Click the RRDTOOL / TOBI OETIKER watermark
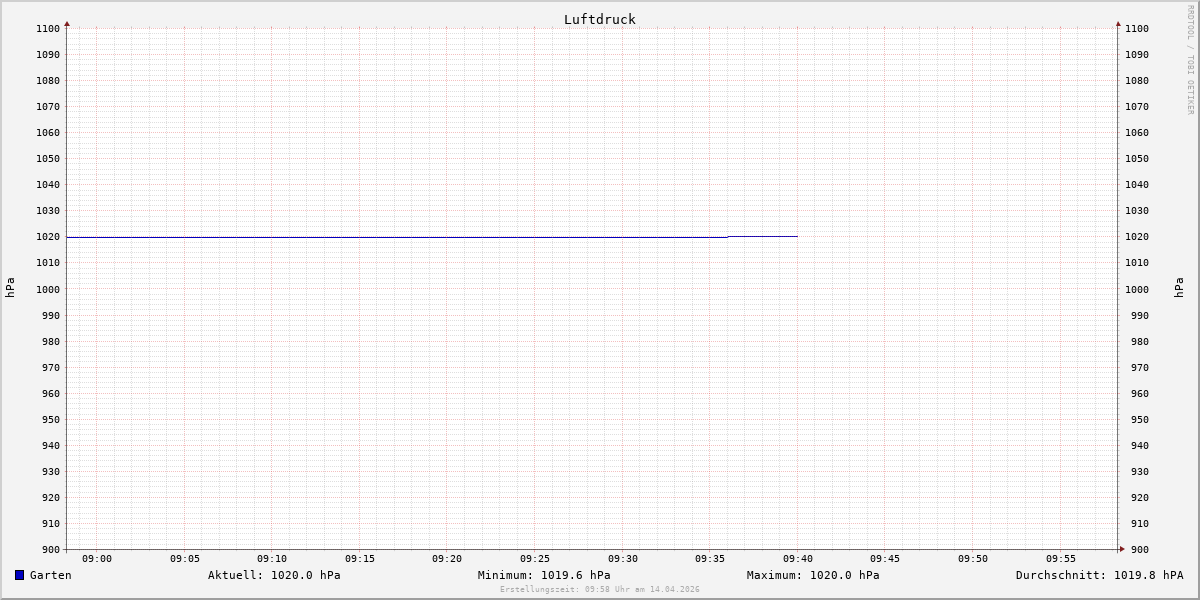 click(1190, 60)
